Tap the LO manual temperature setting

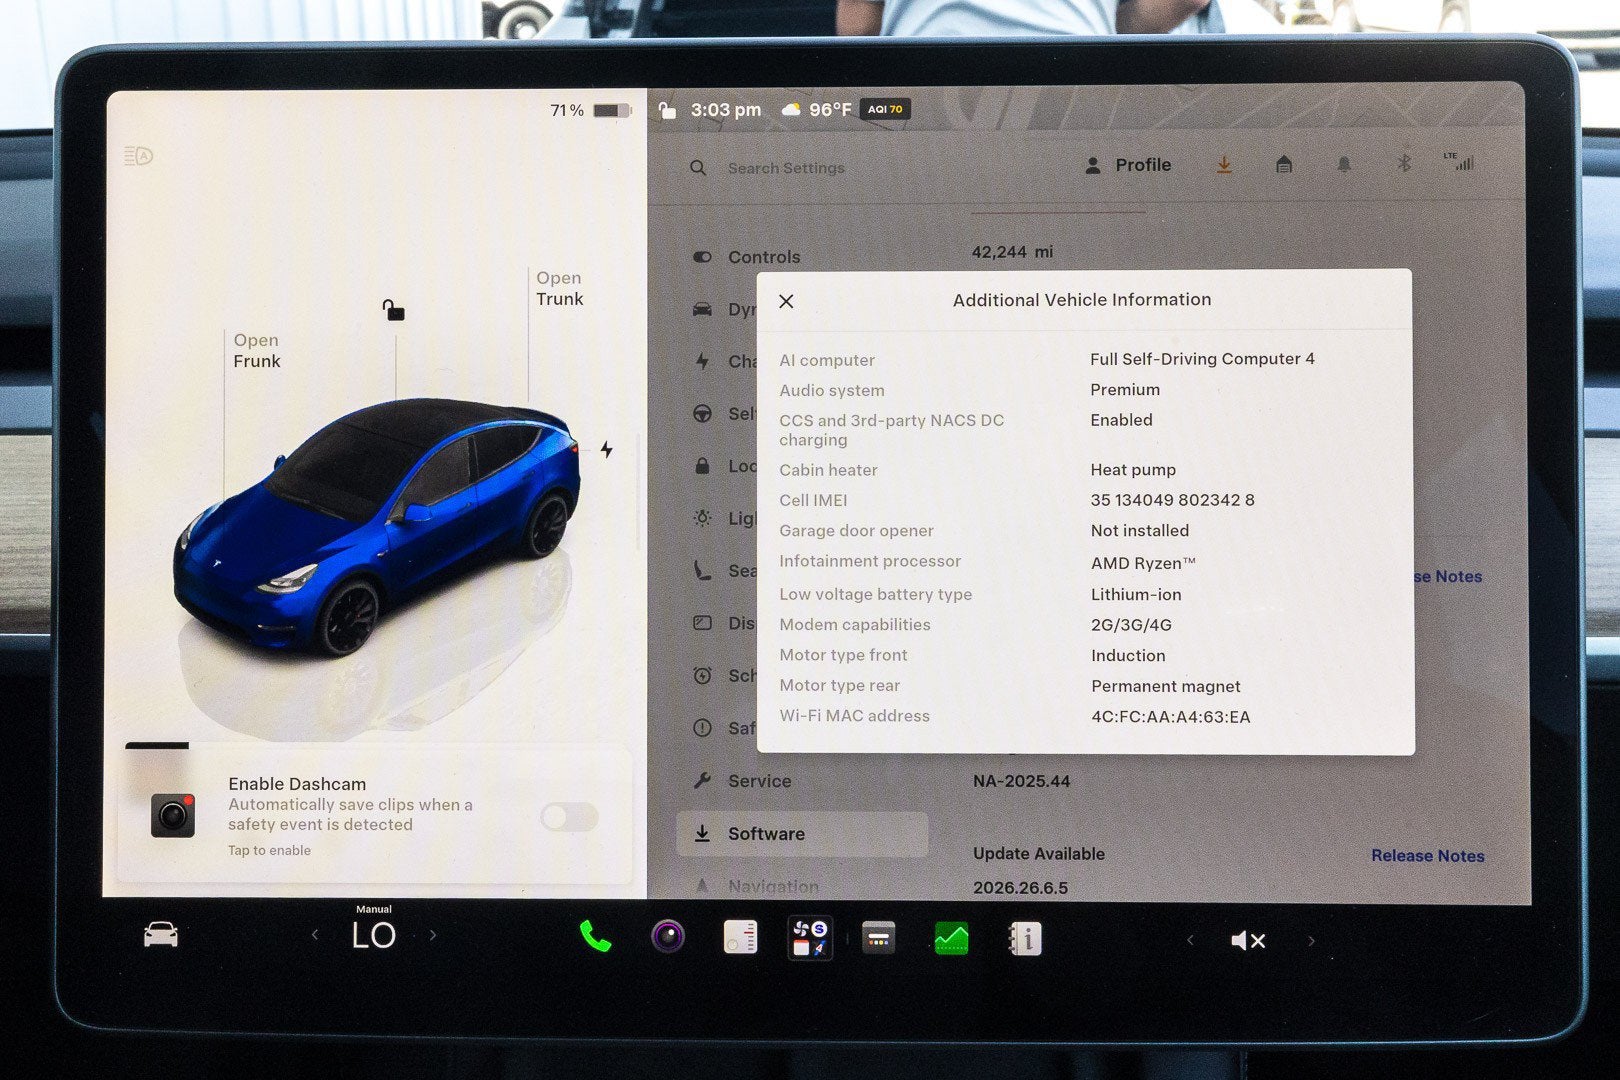(374, 935)
